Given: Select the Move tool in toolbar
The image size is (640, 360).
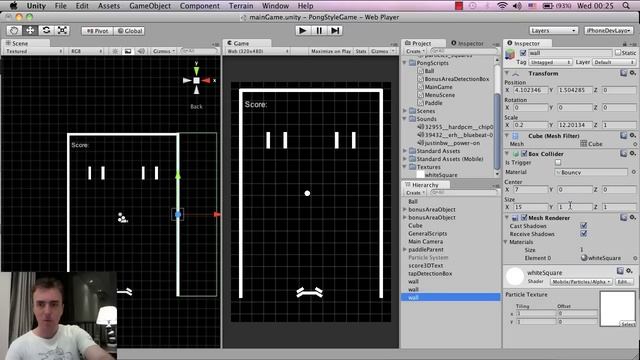Looking at the screenshot, I should click(30, 31).
